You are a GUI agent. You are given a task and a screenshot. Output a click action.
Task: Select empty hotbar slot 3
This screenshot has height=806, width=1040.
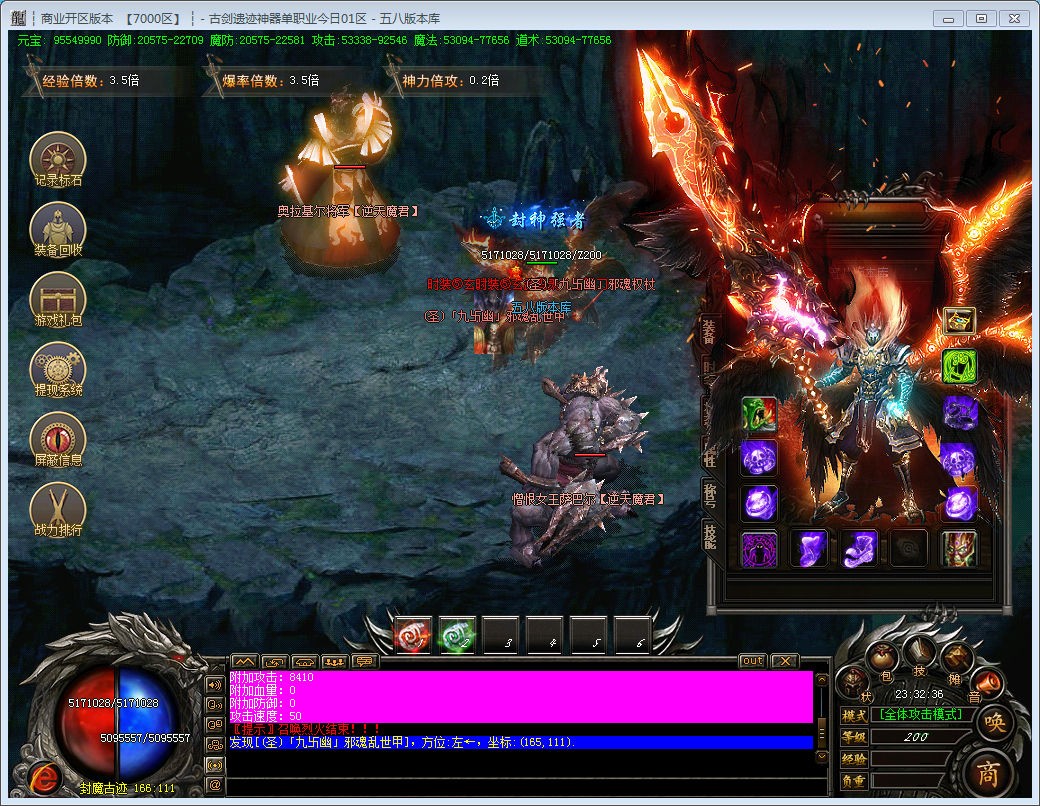click(501, 636)
